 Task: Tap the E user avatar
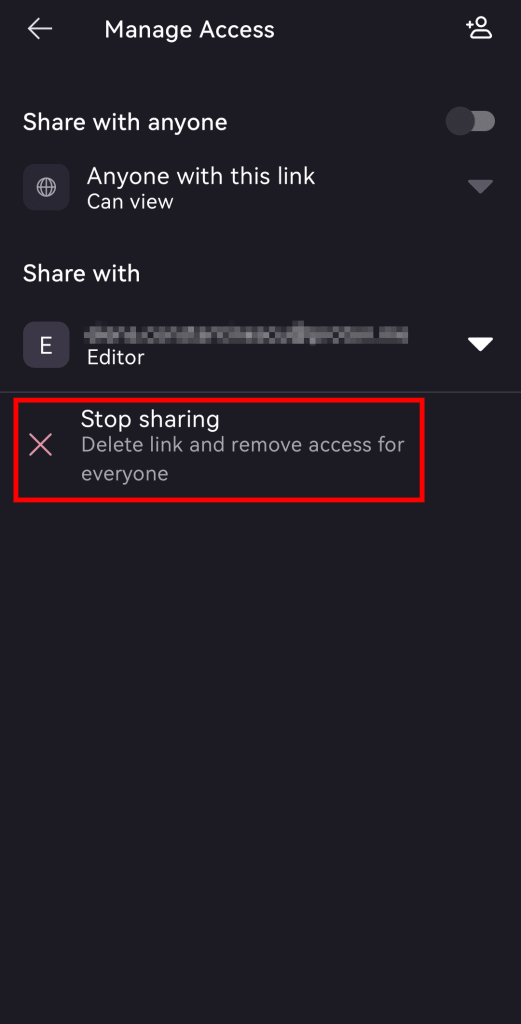pos(46,344)
